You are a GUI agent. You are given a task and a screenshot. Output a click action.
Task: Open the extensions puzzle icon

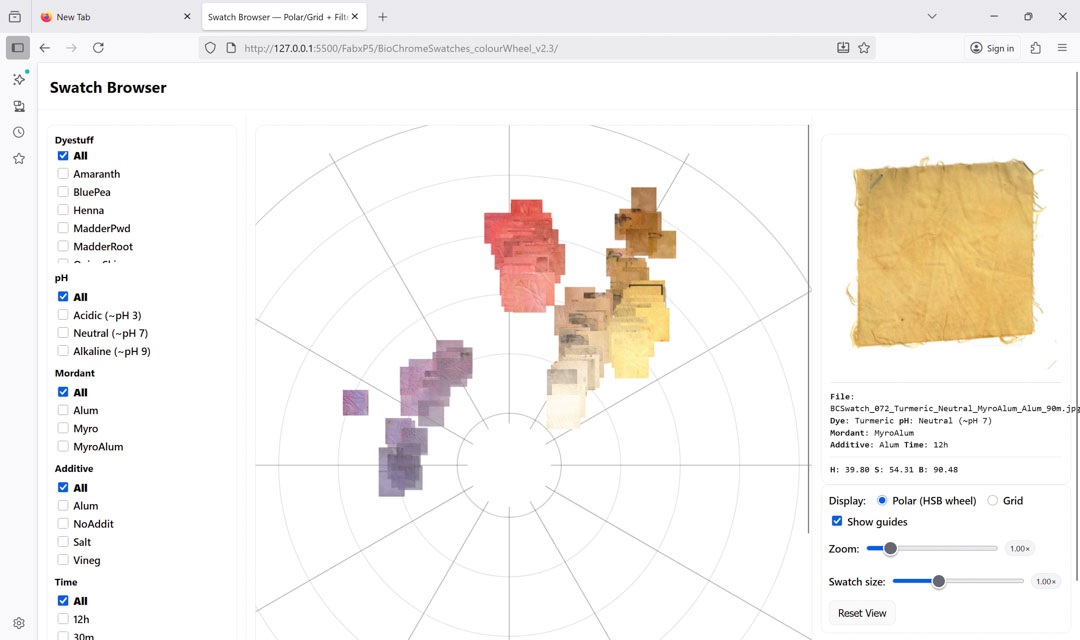pyautogui.click(x=1035, y=48)
